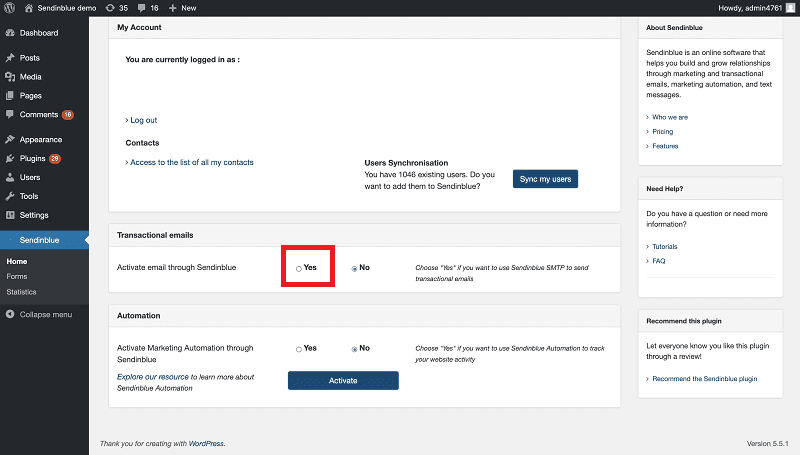
Task: Select No for Marketing Automation
Action: coord(354,349)
